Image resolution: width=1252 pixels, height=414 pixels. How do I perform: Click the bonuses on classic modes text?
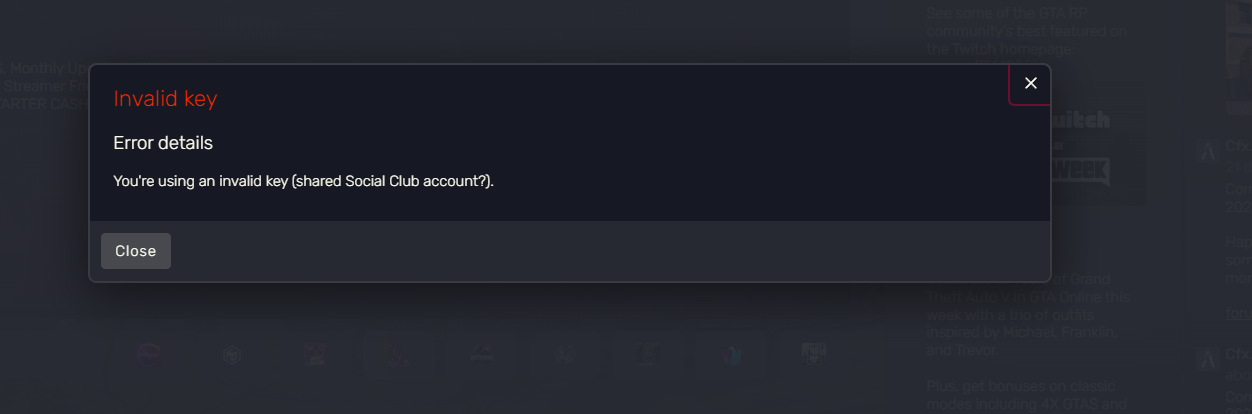1027,395
